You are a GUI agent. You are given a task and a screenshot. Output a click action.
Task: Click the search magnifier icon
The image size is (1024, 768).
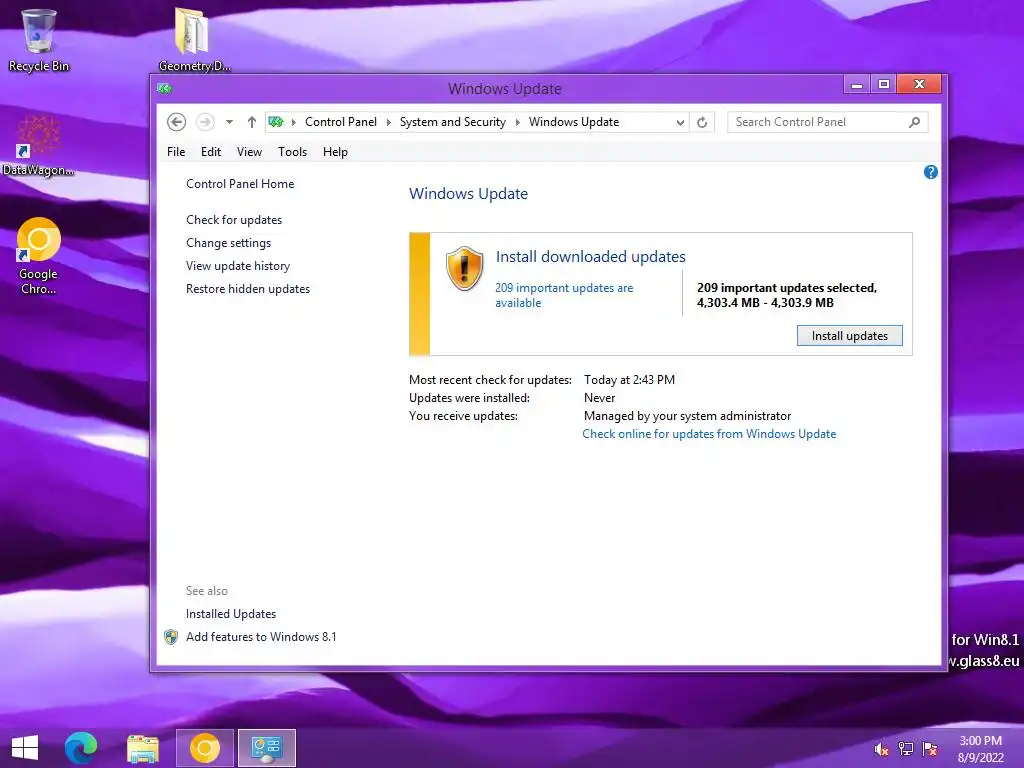click(914, 122)
